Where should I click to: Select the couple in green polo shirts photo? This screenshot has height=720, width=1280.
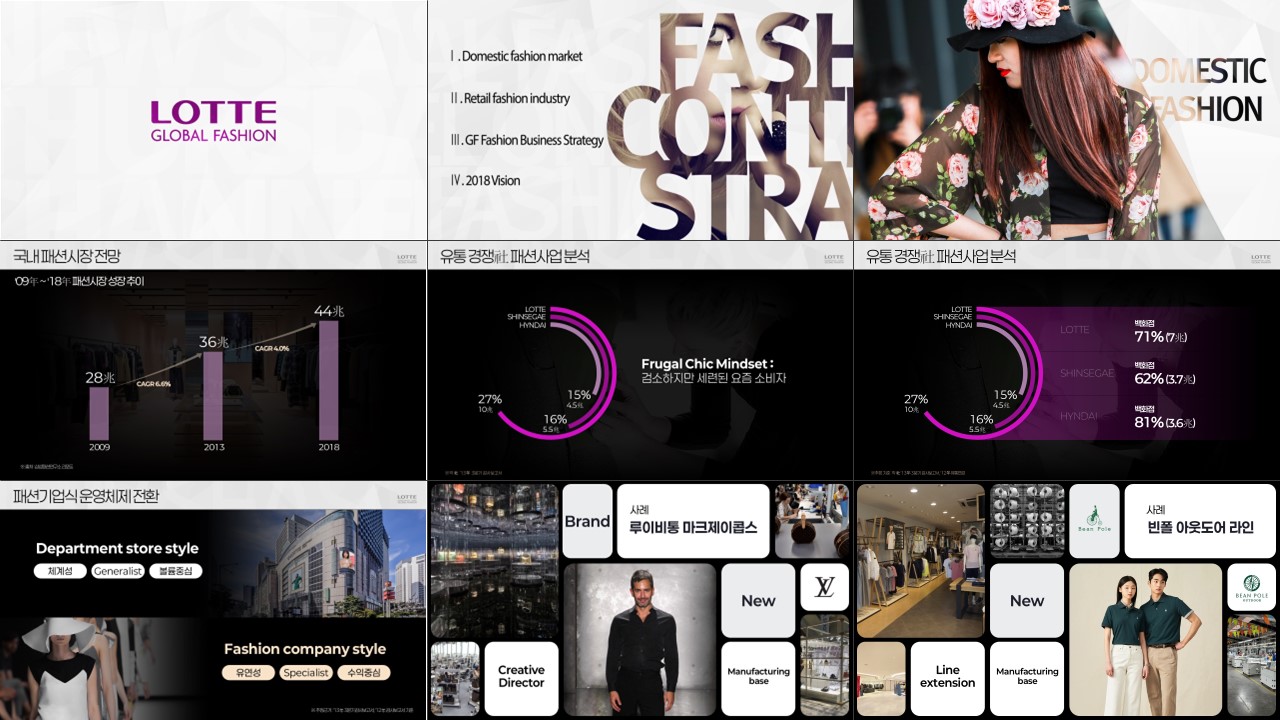pos(1145,638)
